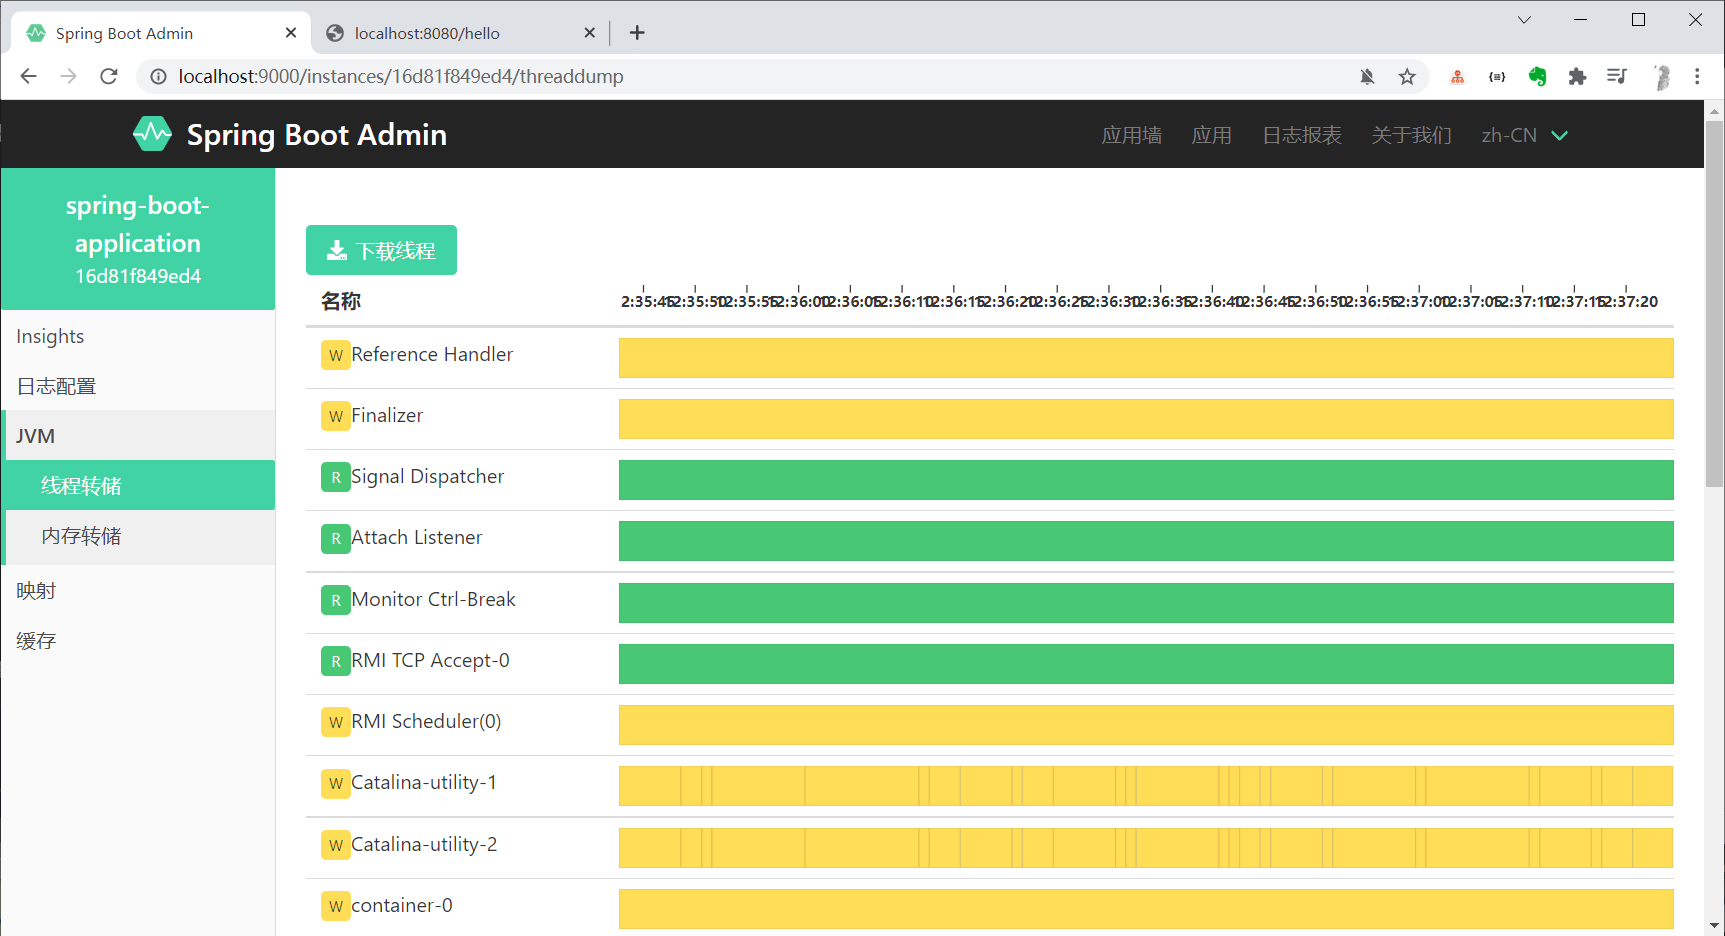
Task: Click the Signal Dispatcher green timeline bar
Action: tap(1146, 480)
